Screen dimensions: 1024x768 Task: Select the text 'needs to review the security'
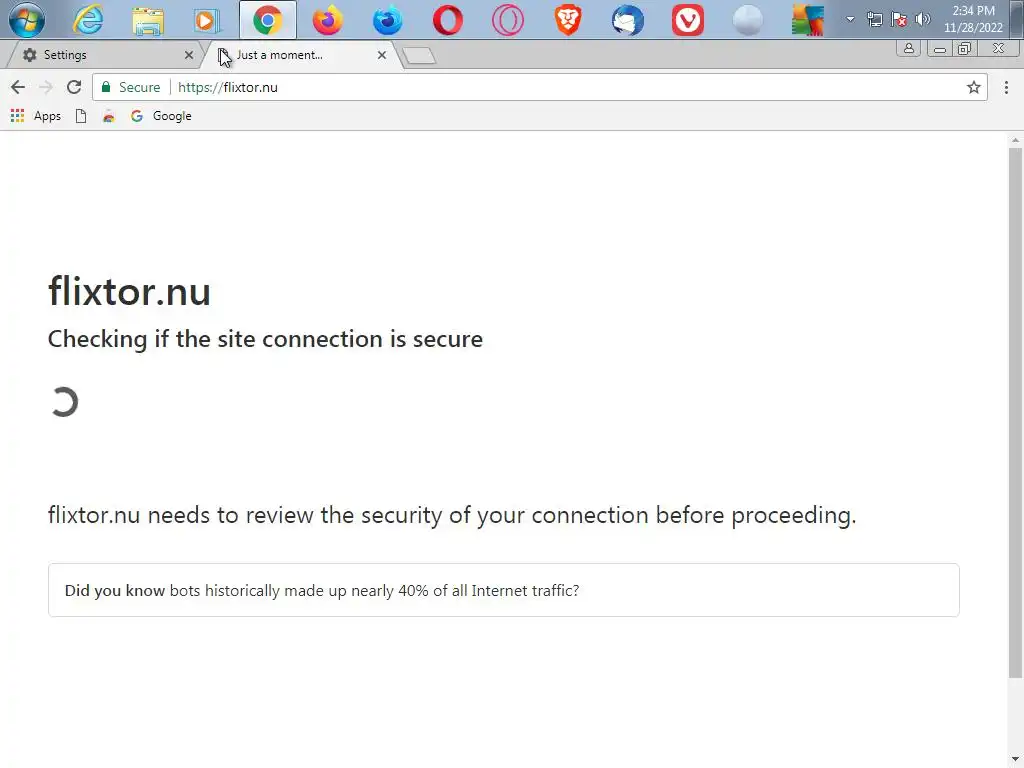pos(295,515)
